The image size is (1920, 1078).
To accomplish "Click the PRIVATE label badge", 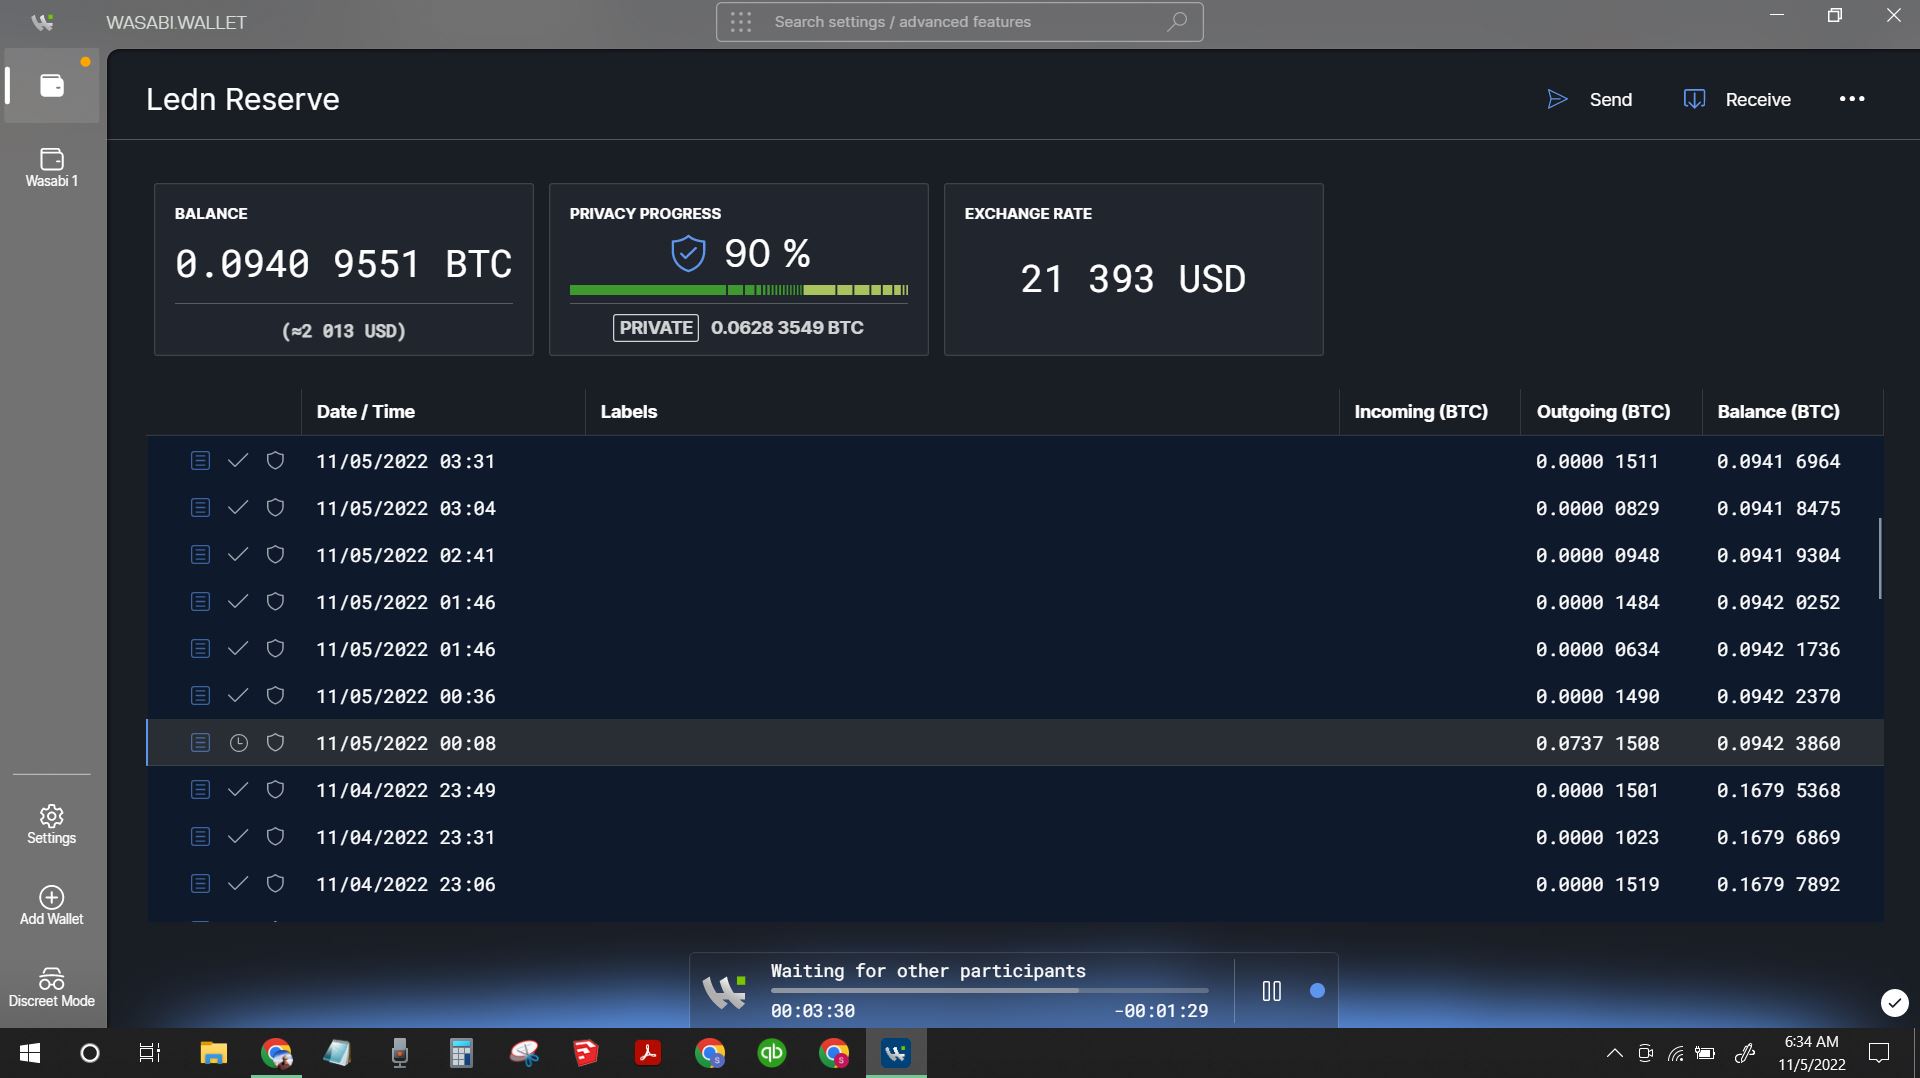I will (655, 328).
